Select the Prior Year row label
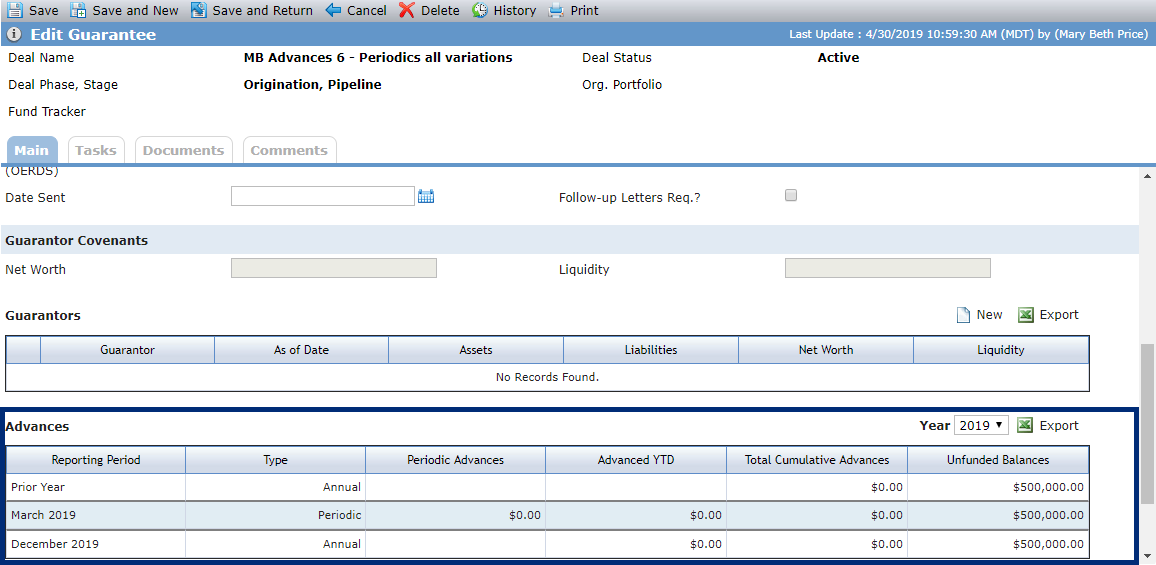The image size is (1156, 565). pyautogui.click(x=38, y=487)
